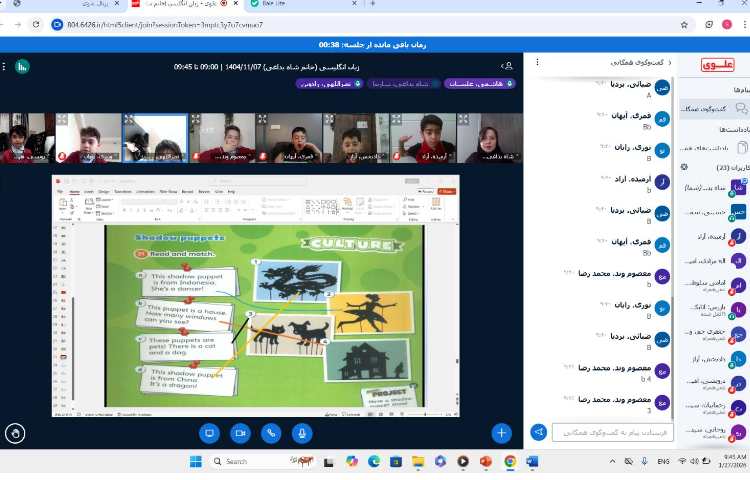Viewport: 750px width, 480px height.
Task: Switch to Chrome from the taskbar
Action: point(510,461)
